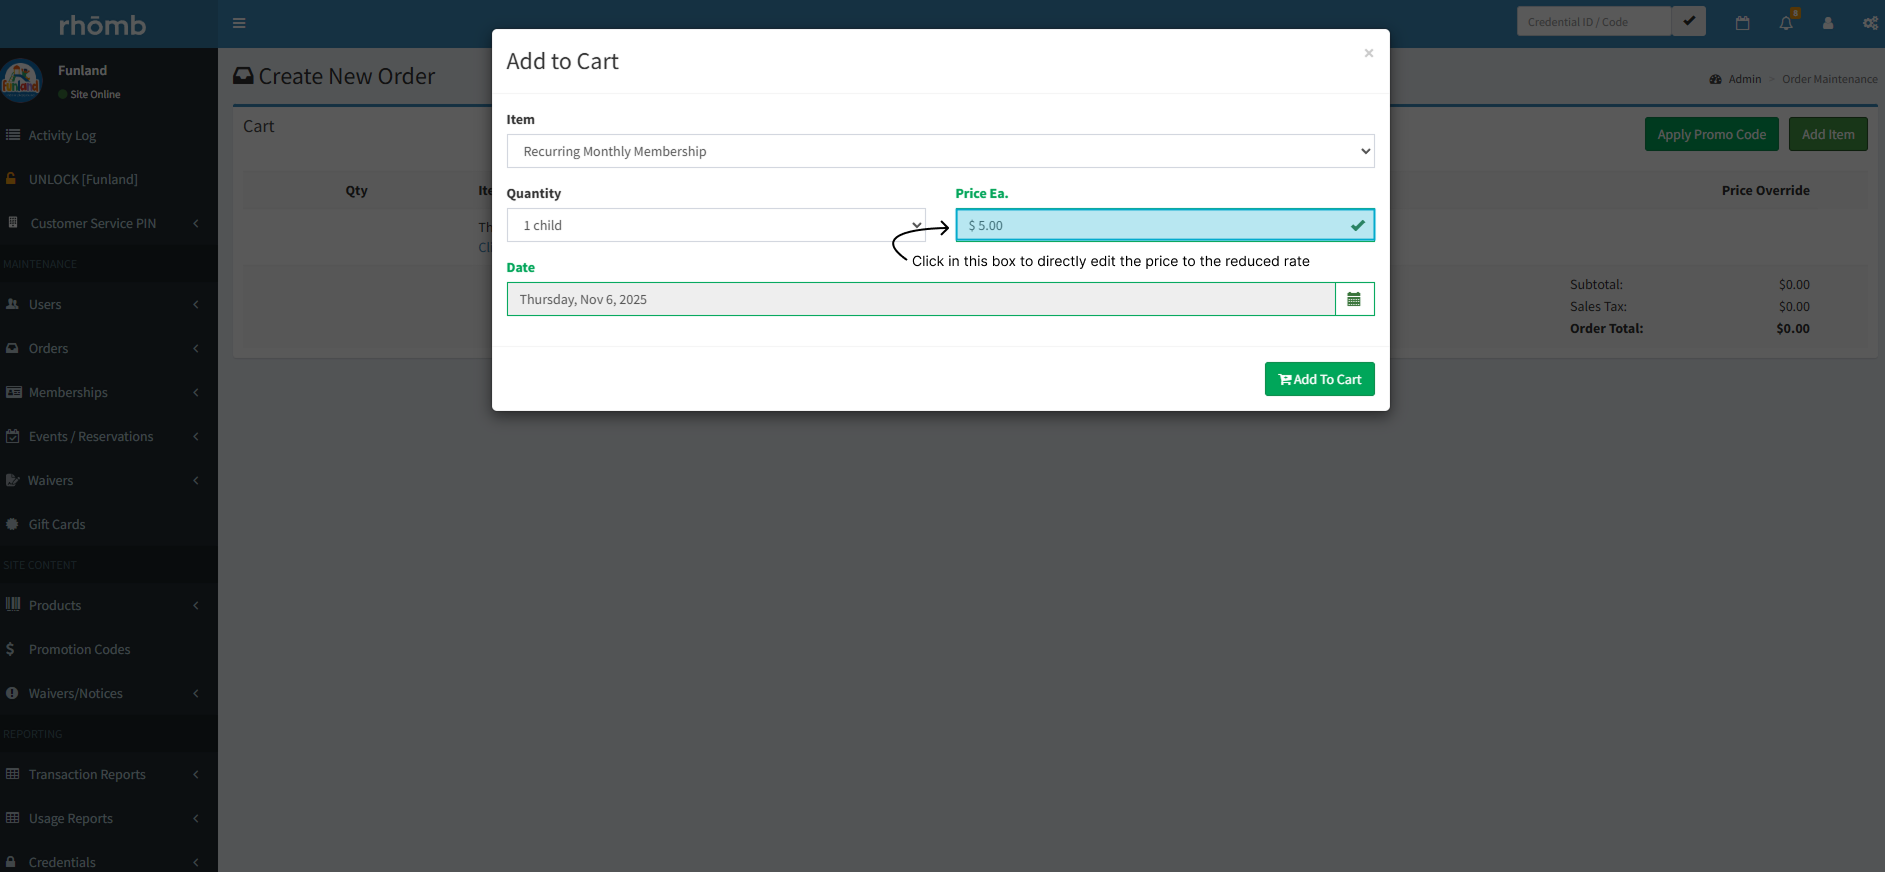
Task: Open the Item dropdown selector
Action: (x=940, y=151)
